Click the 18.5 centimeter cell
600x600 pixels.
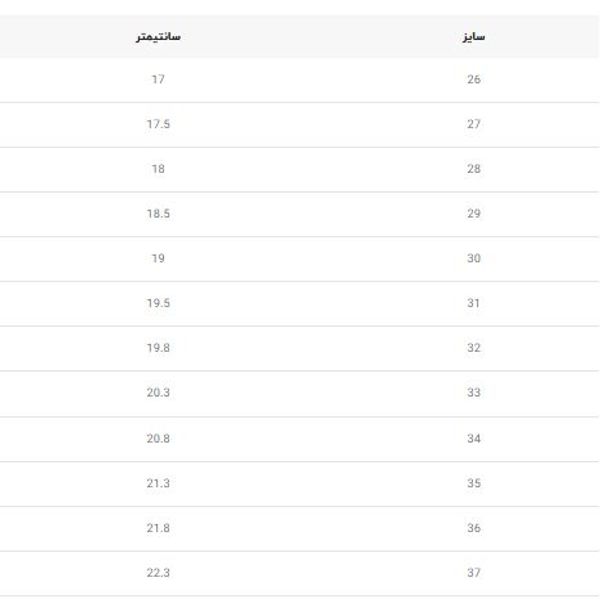[158, 214]
